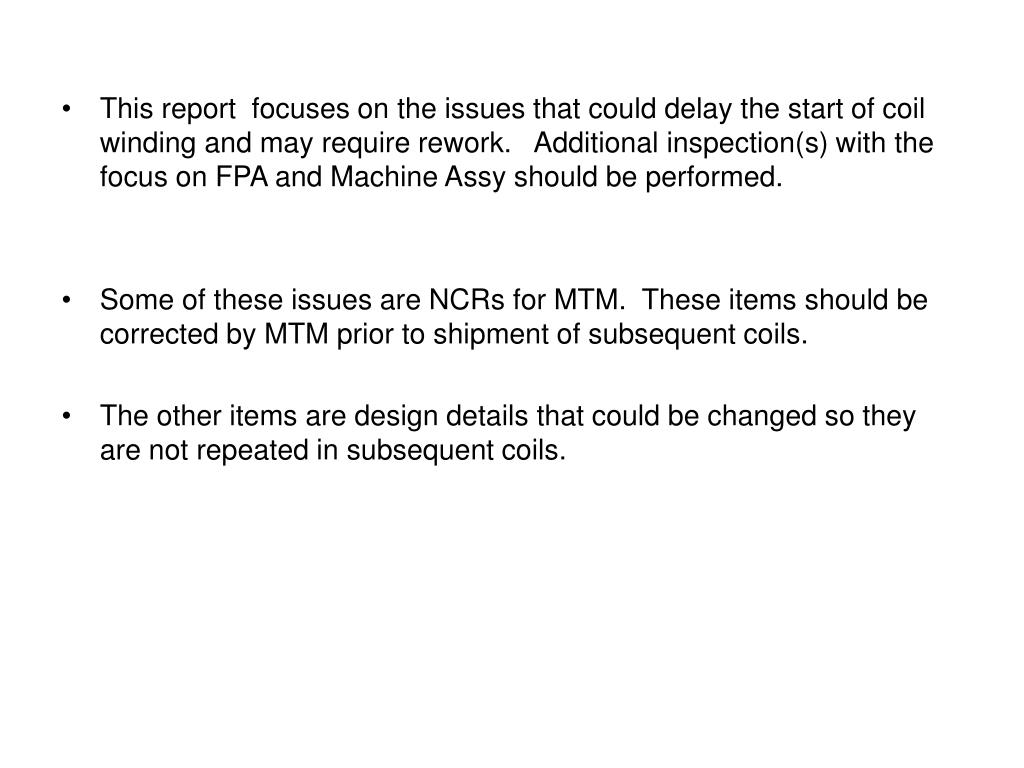The width and height of the screenshot is (1024, 768).
Task: Click the third bullet point marker
Action: coord(67,417)
